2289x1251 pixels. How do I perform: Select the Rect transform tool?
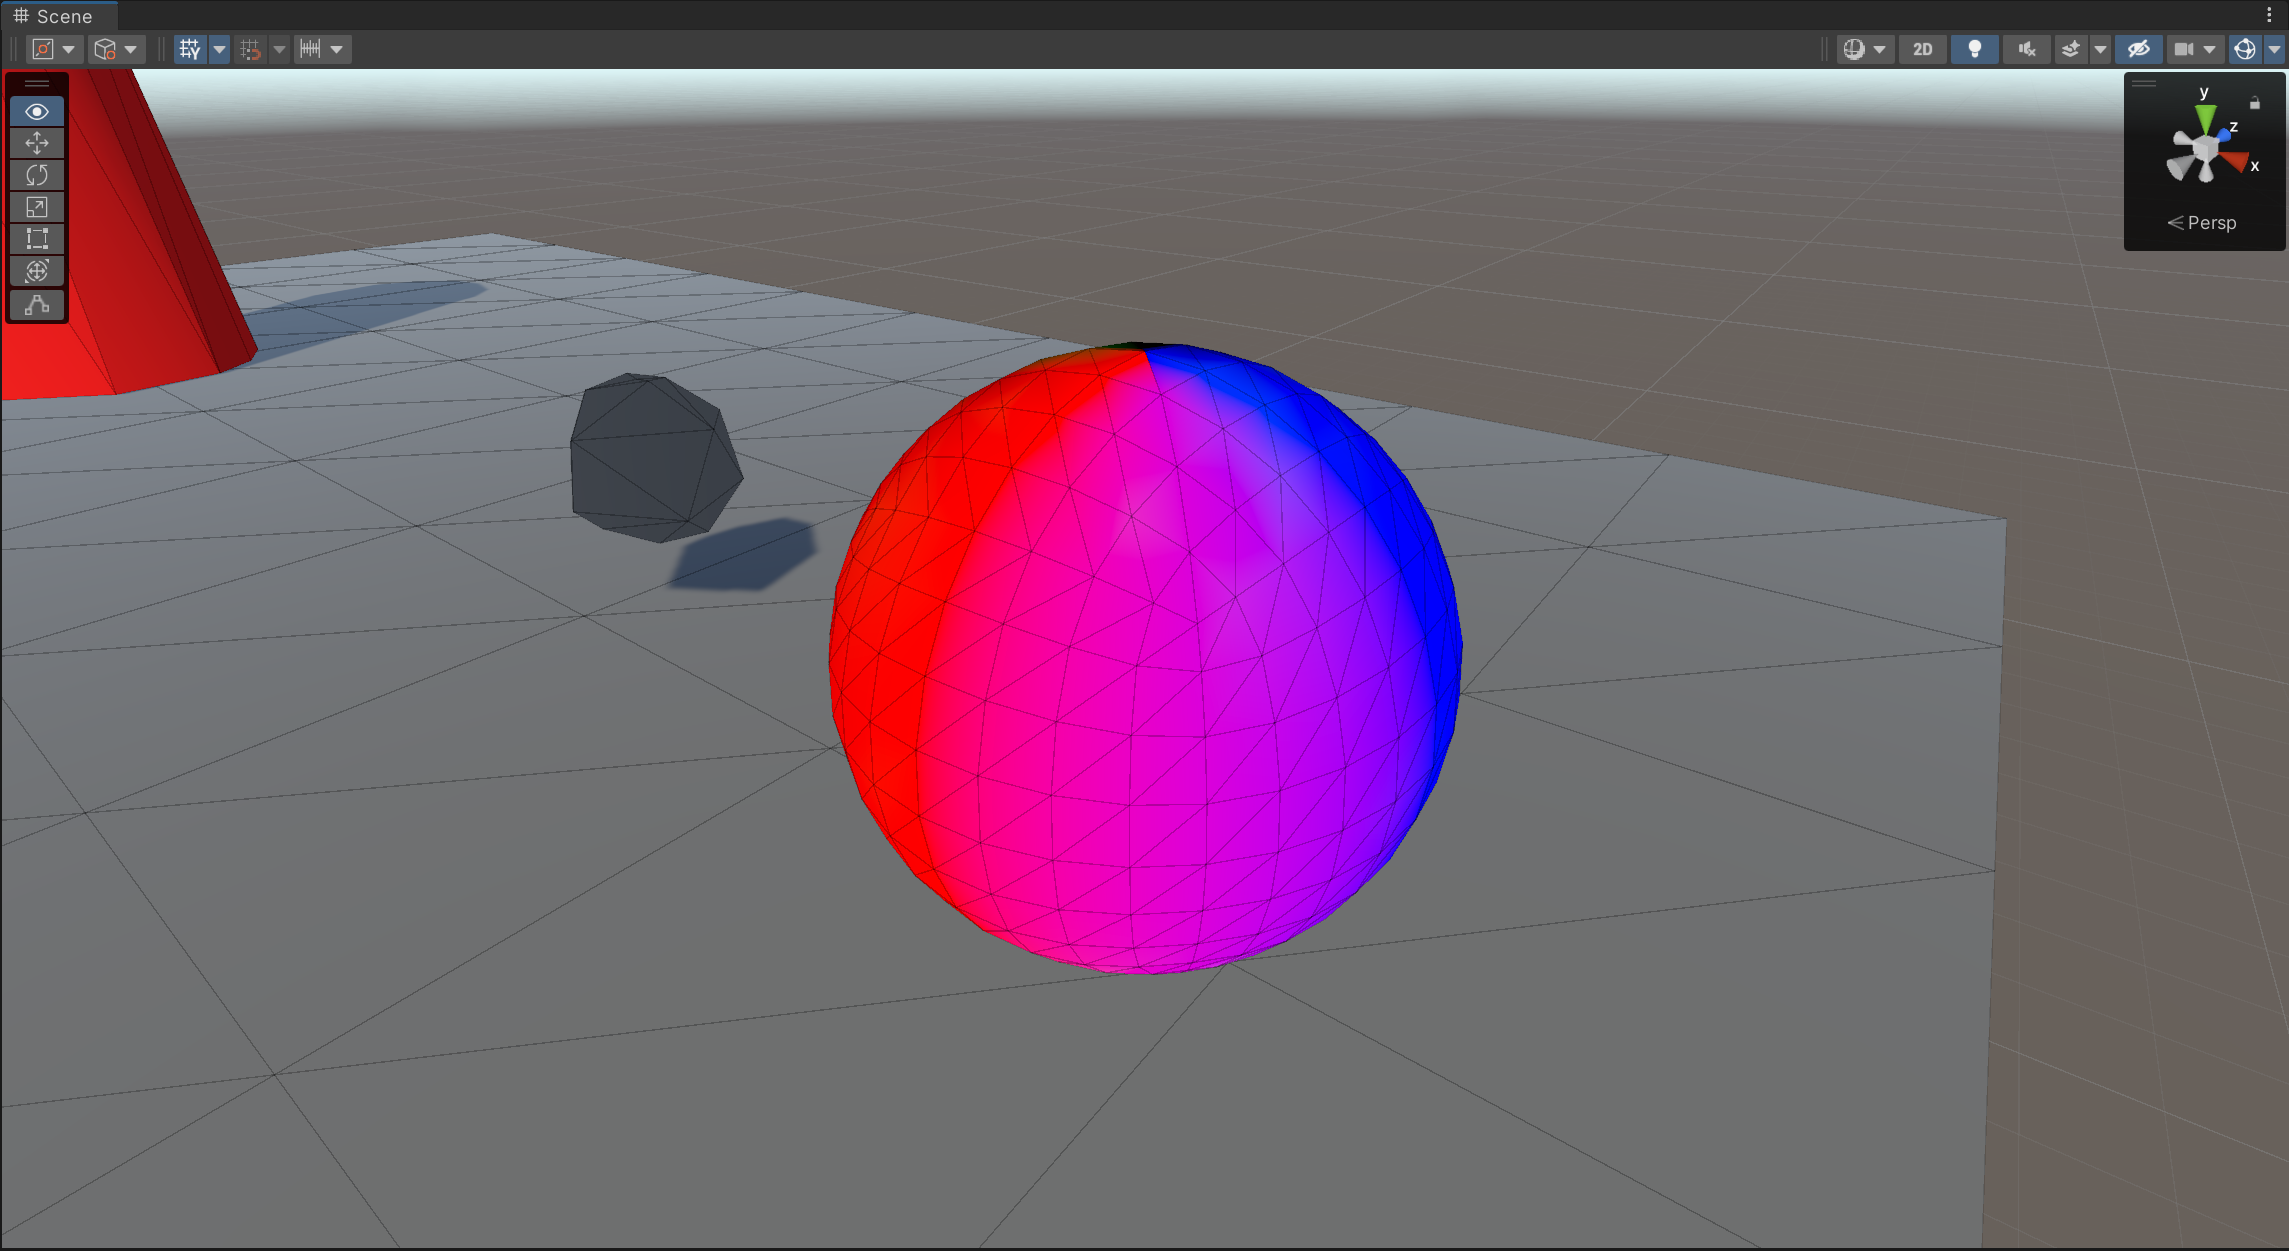[x=37, y=239]
